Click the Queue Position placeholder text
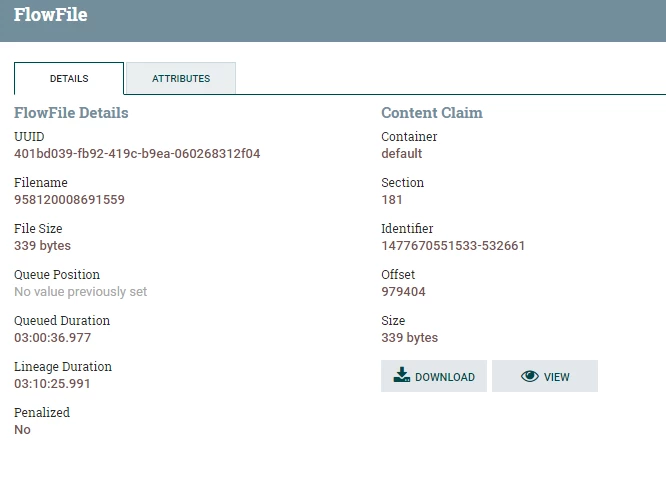 (80, 291)
